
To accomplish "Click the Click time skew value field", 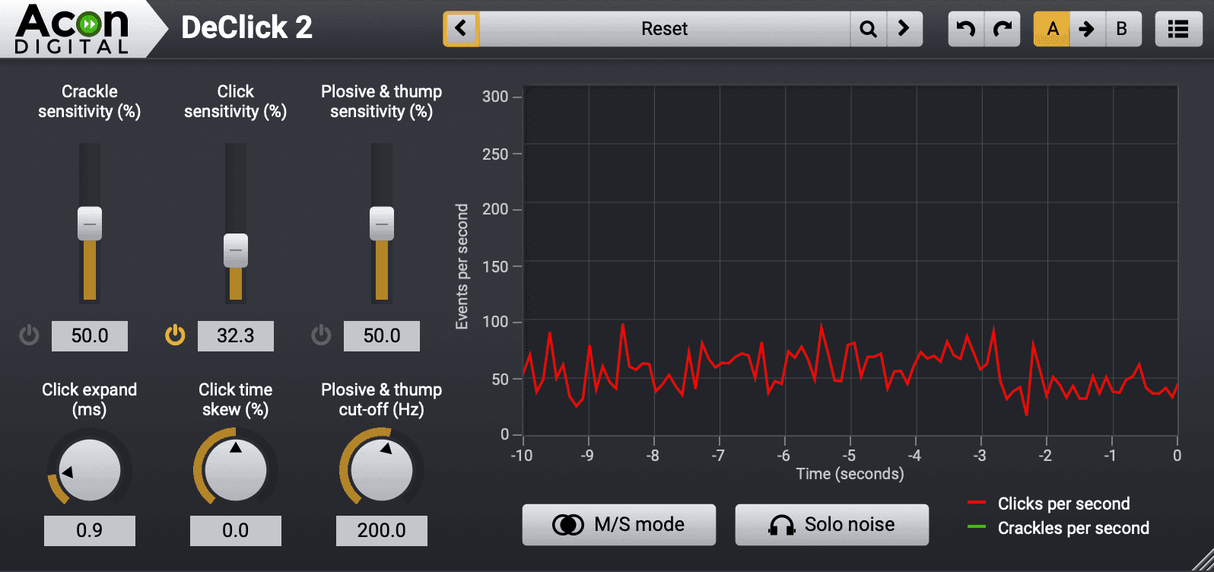I will tap(235, 531).
